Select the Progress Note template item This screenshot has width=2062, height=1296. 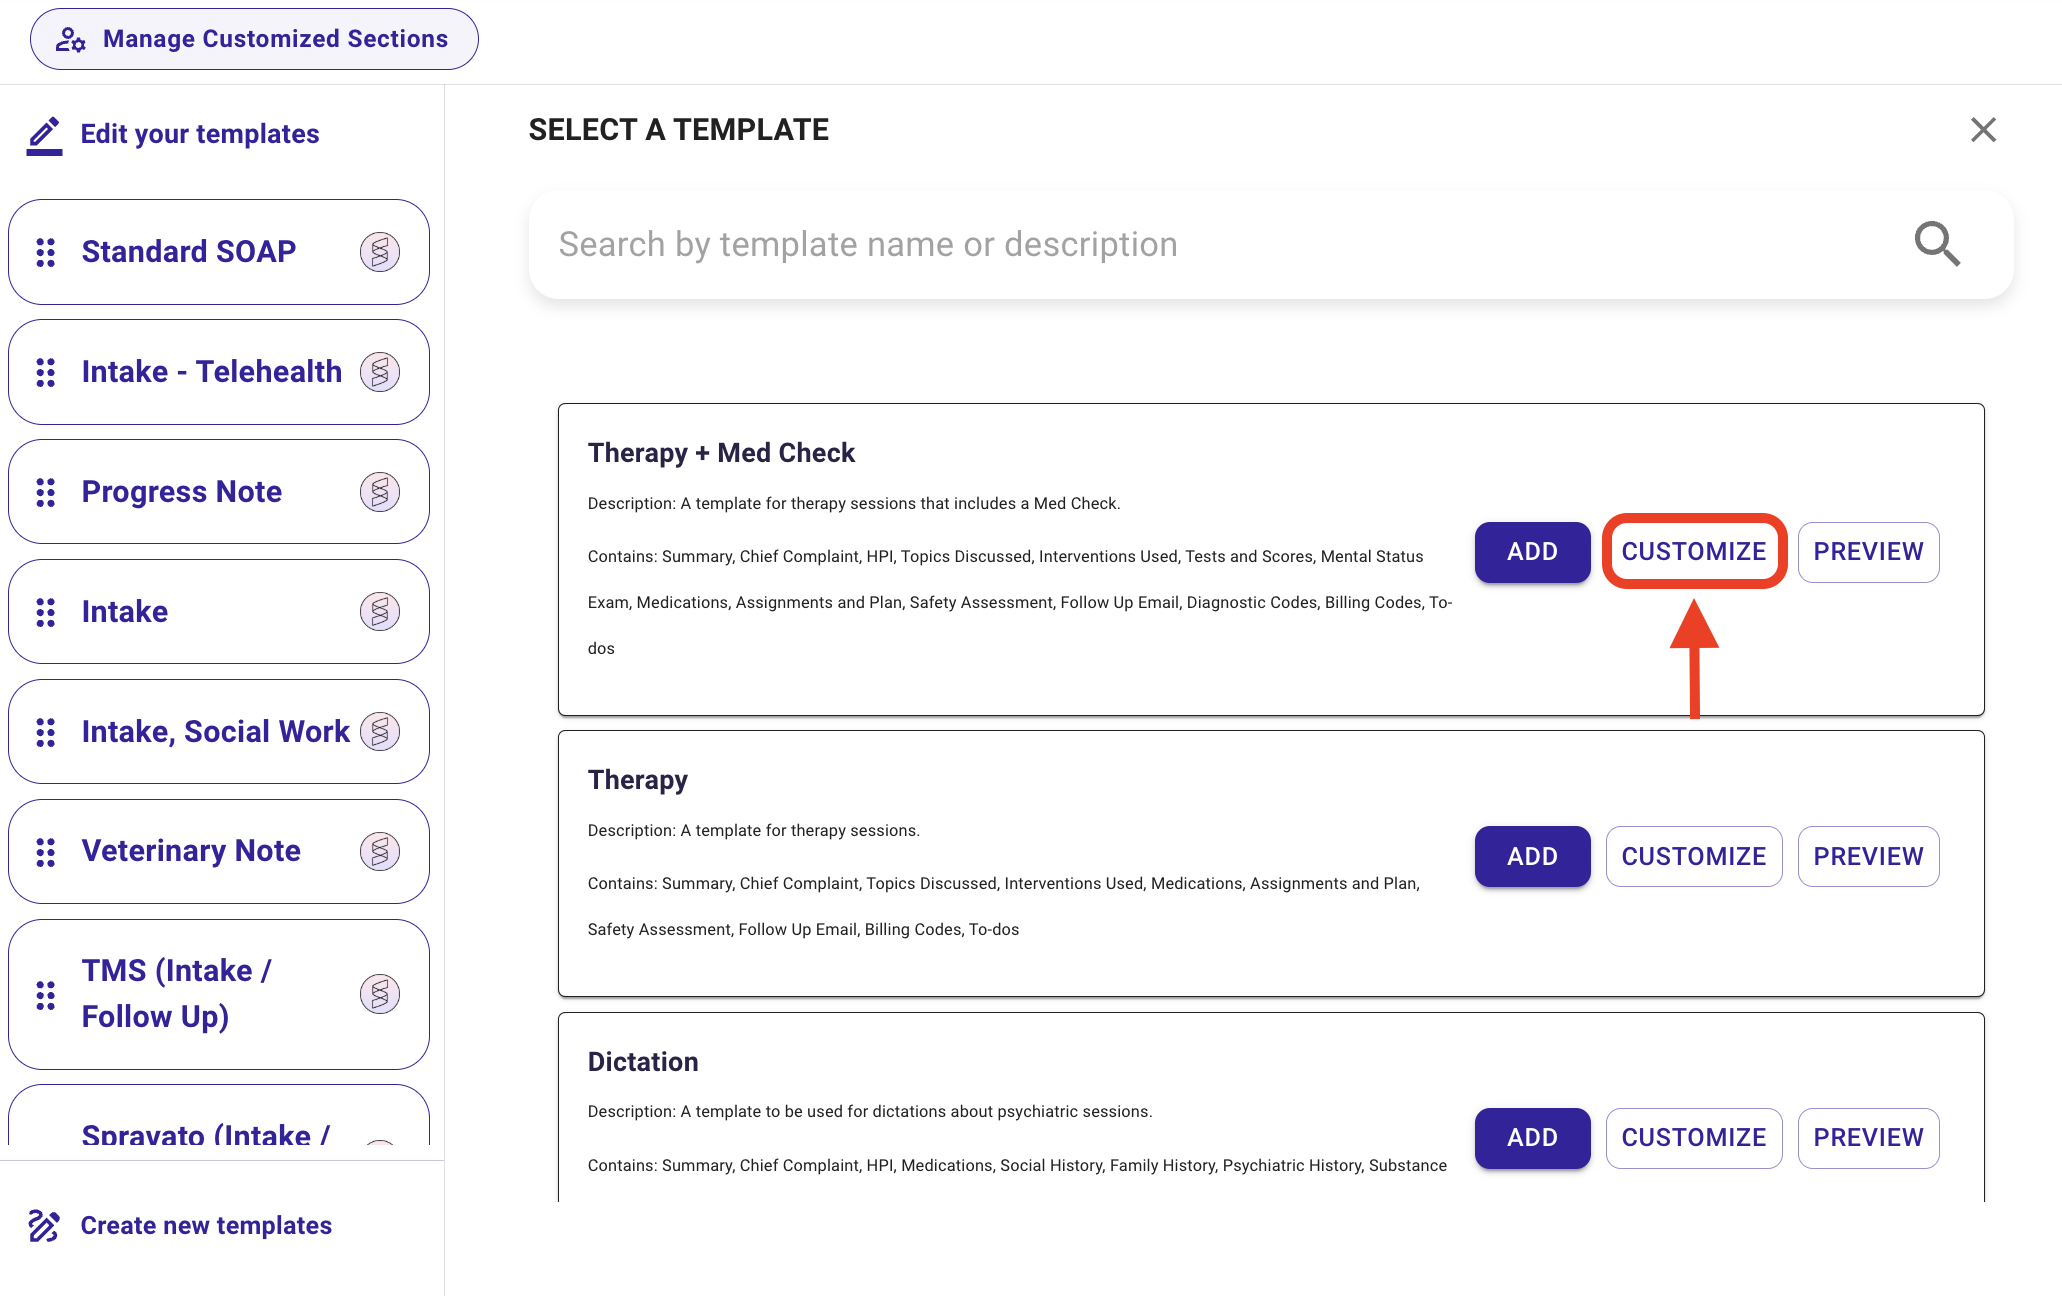(219, 492)
